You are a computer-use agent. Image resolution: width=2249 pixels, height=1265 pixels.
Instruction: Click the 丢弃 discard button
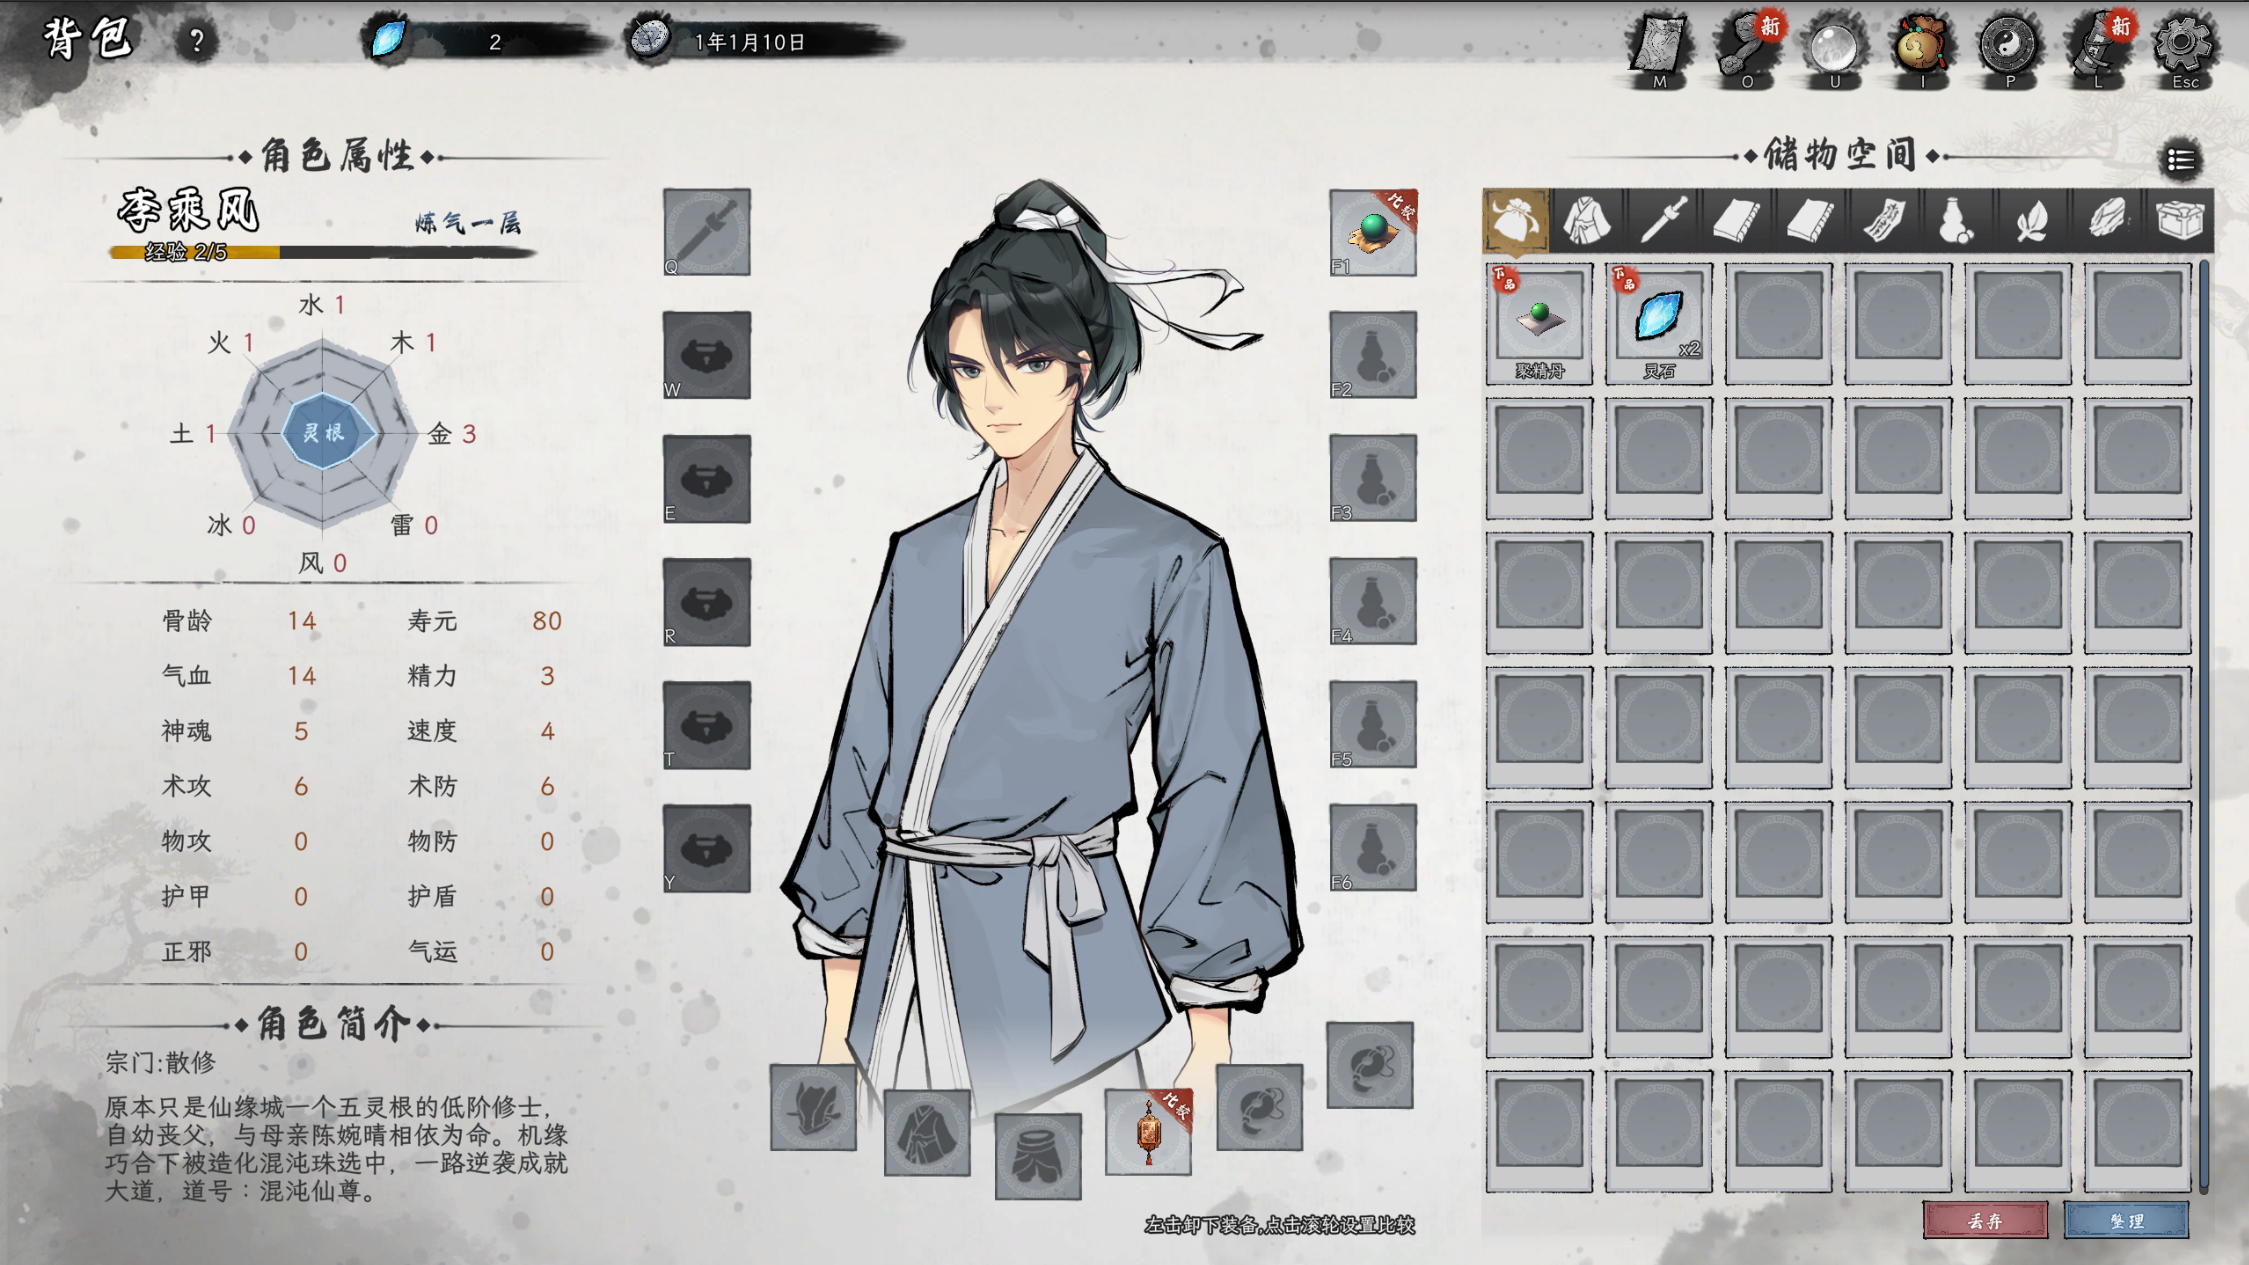[x=1985, y=1220]
